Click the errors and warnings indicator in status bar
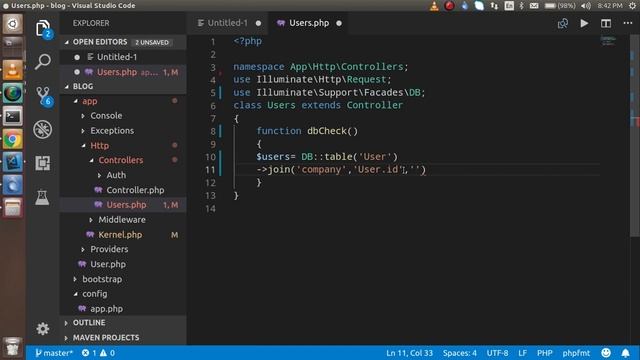The width and height of the screenshot is (640, 360). [x=98, y=353]
